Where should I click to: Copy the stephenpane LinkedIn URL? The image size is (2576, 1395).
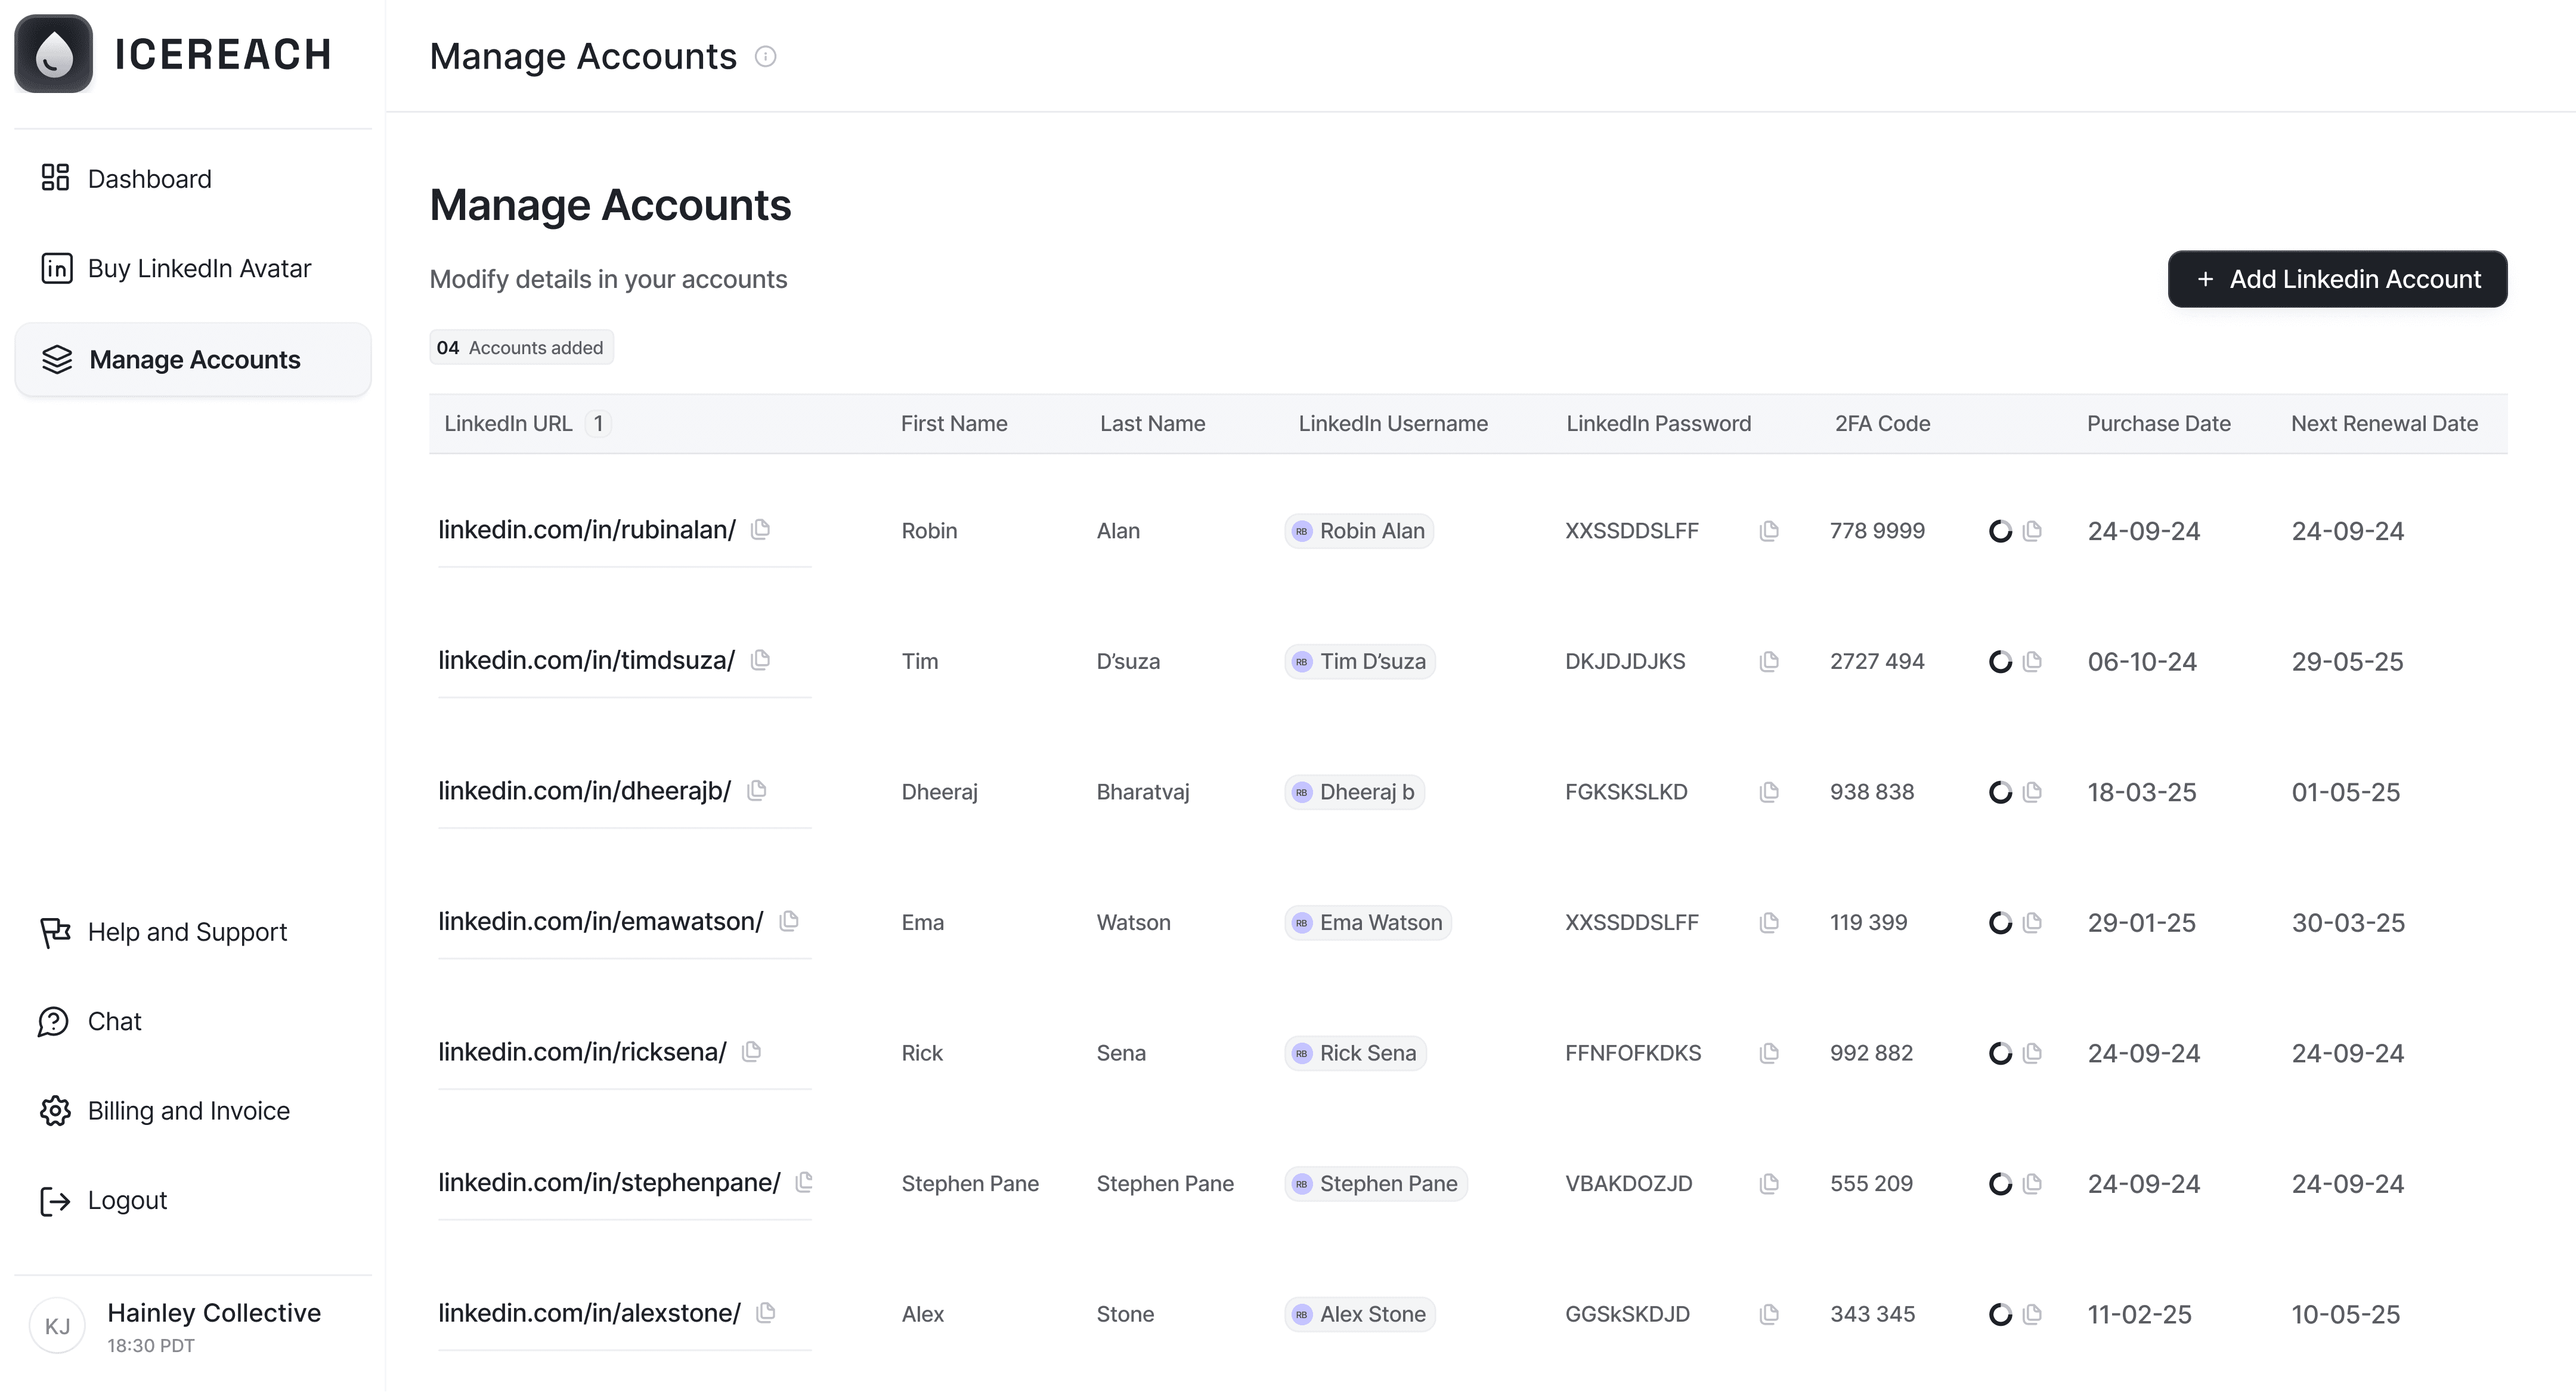point(803,1182)
